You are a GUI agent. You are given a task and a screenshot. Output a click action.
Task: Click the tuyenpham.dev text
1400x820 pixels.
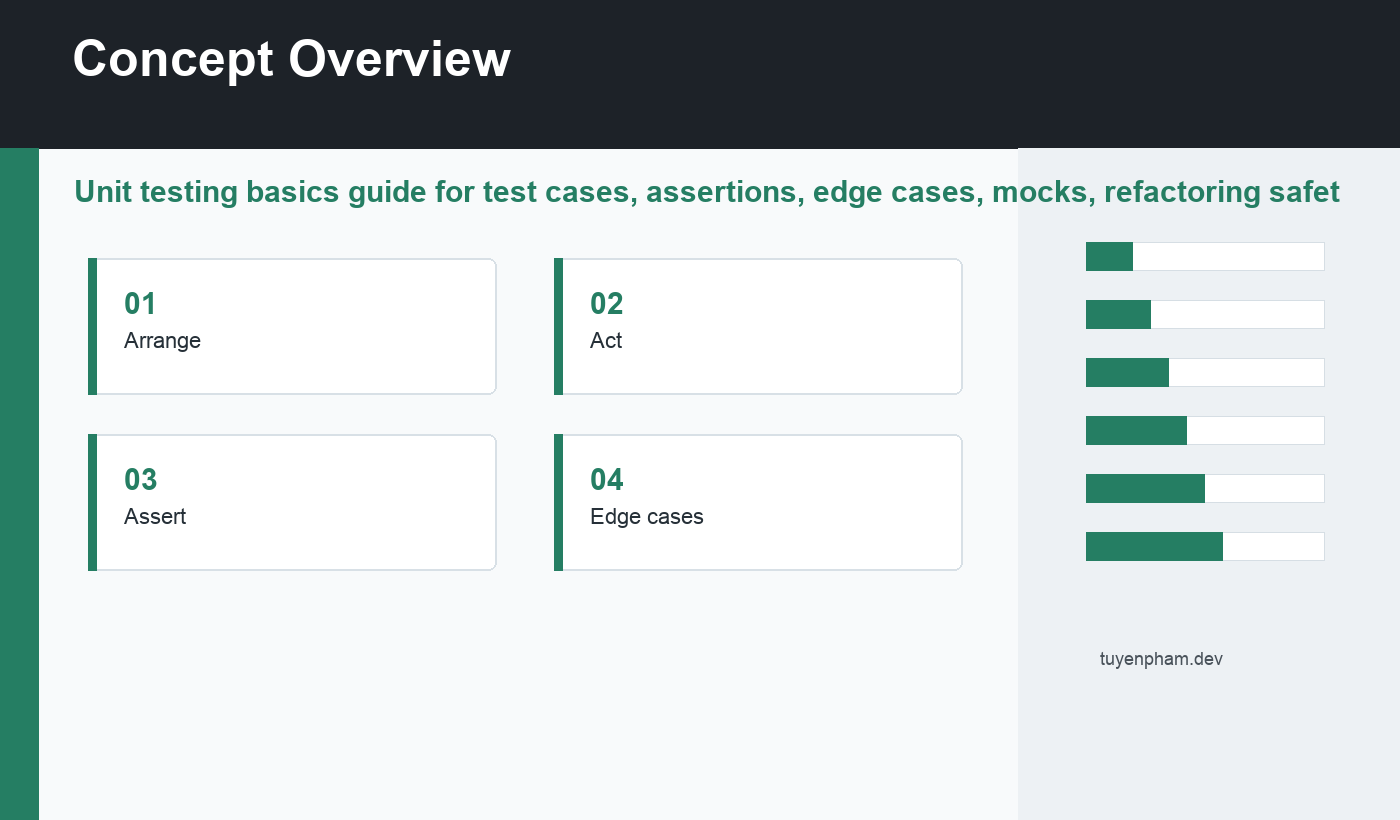pos(1161,659)
